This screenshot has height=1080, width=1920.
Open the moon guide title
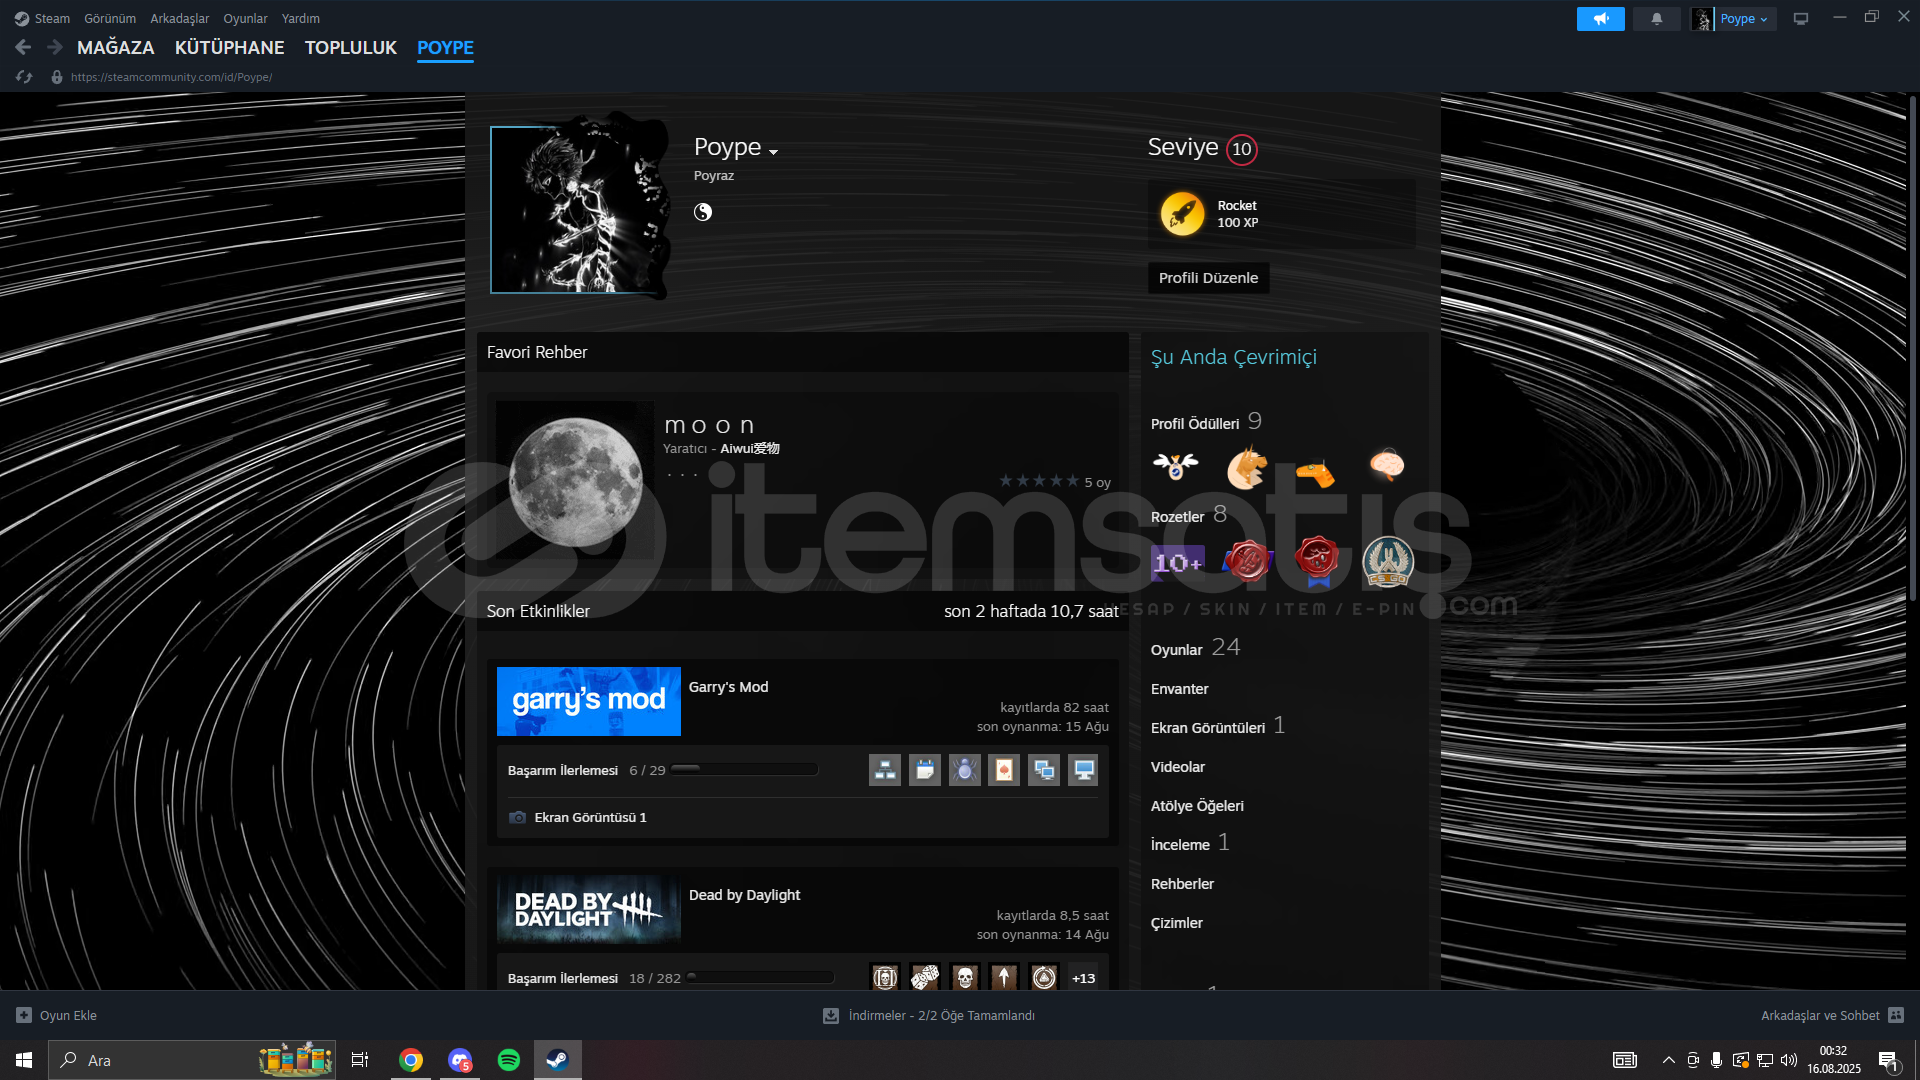(x=709, y=425)
